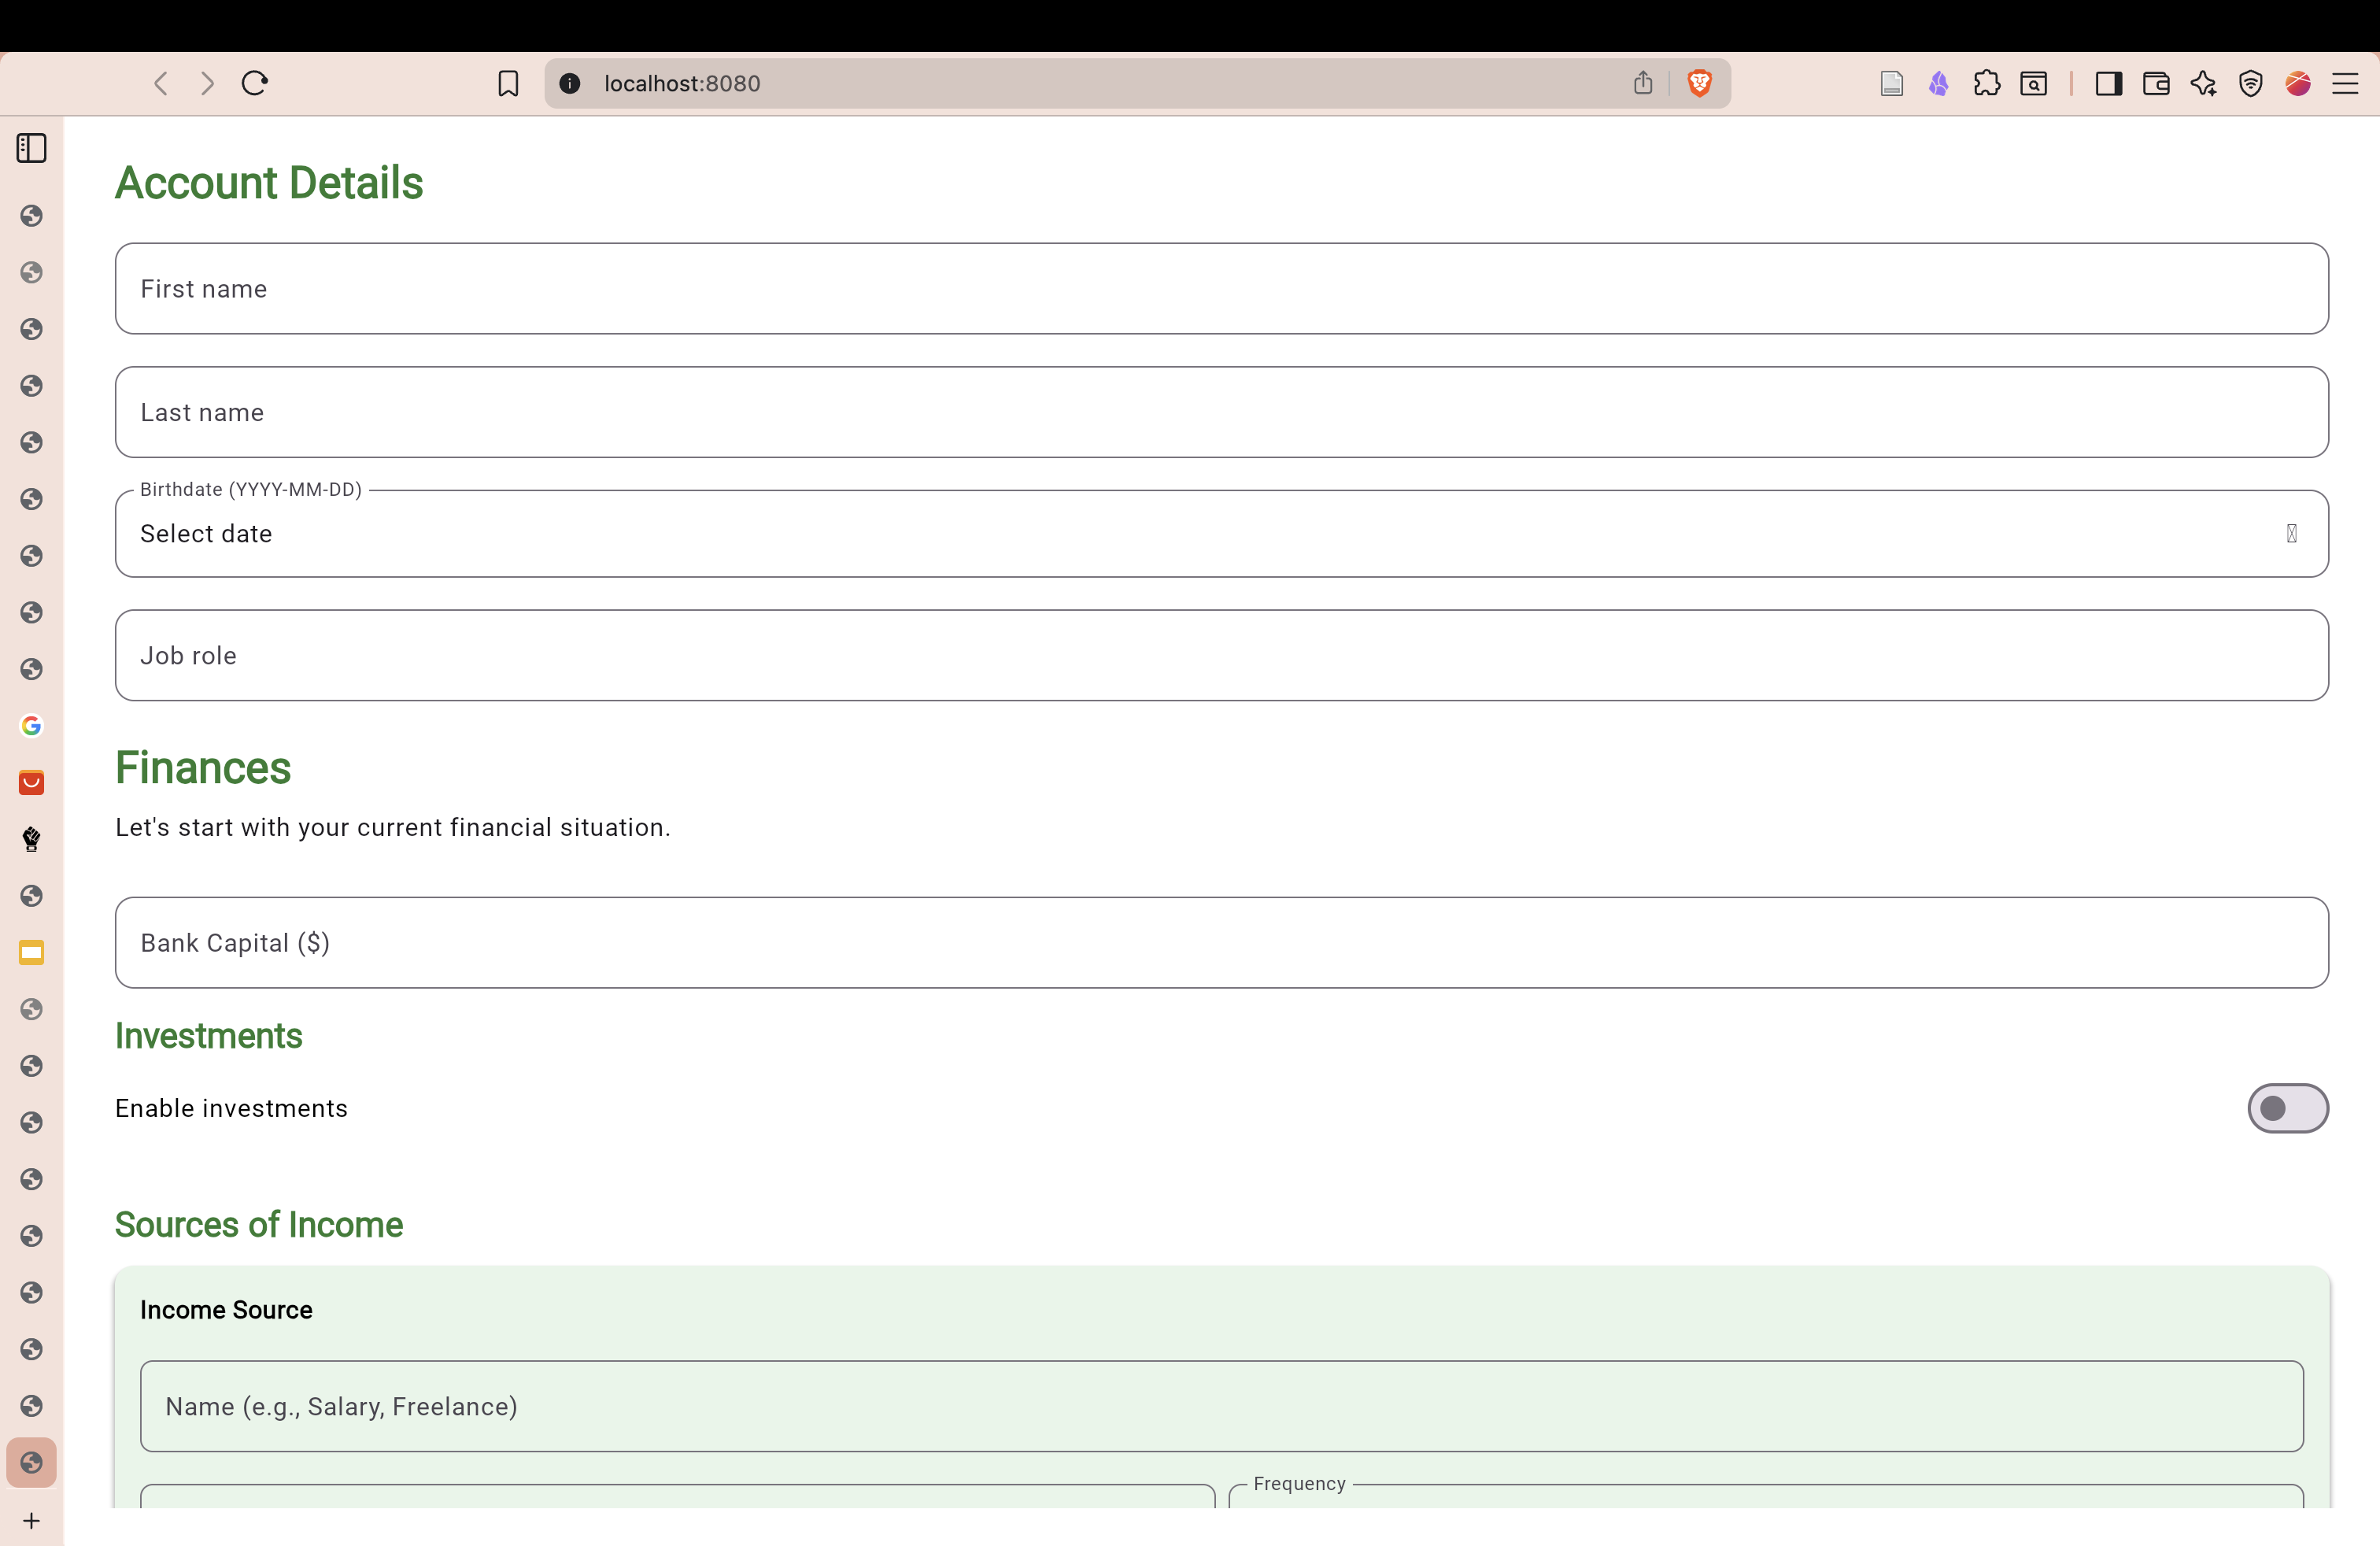2380x1546 pixels.
Task: Launch the Leo AI sparkle icon
Action: pyautogui.click(x=2203, y=83)
